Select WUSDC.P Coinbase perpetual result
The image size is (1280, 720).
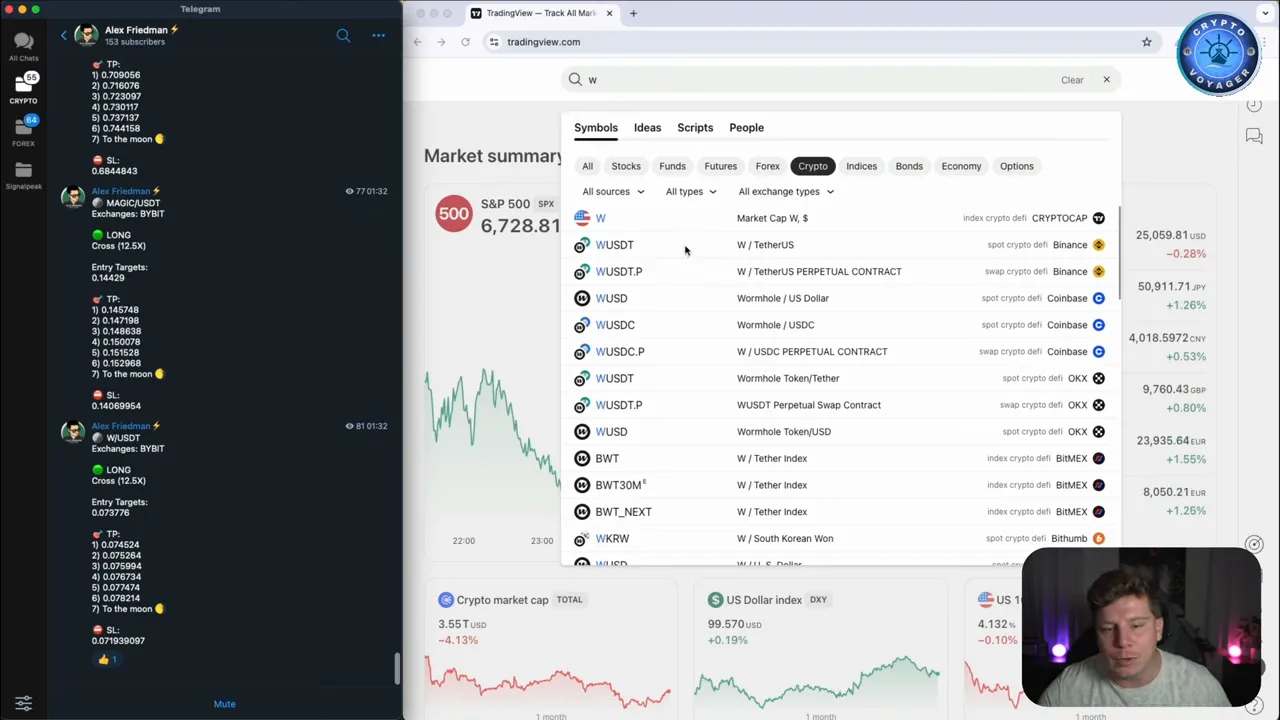pyautogui.click(x=840, y=352)
